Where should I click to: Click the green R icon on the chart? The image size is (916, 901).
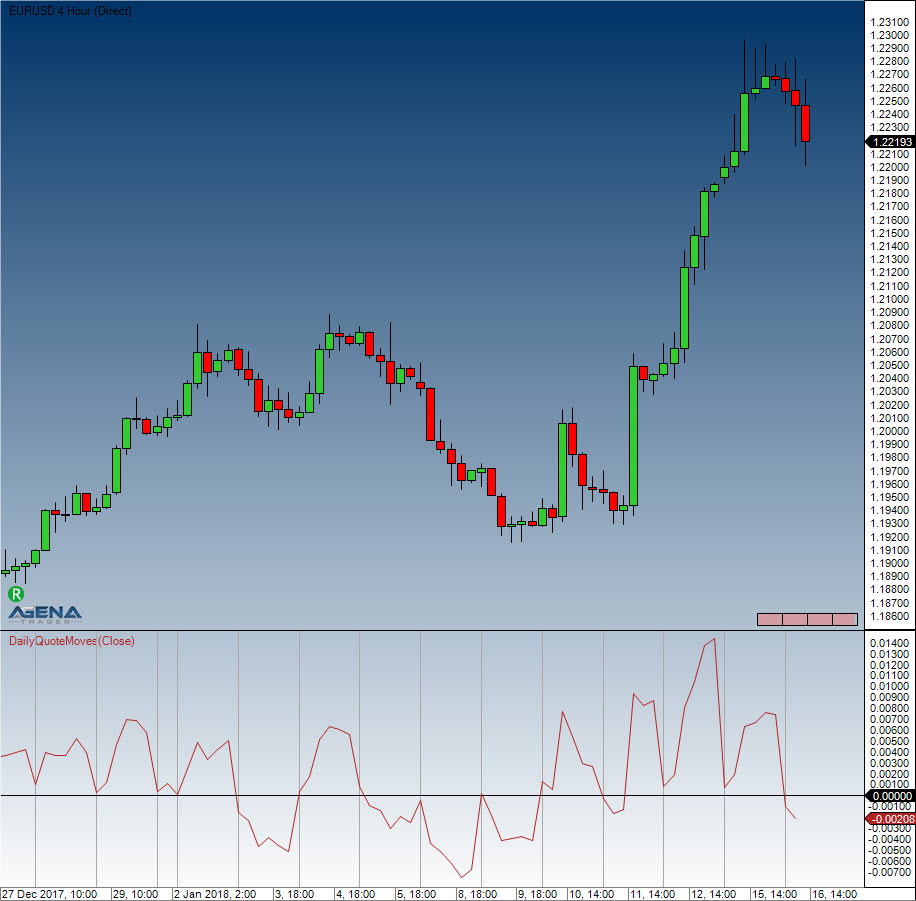coord(16,594)
